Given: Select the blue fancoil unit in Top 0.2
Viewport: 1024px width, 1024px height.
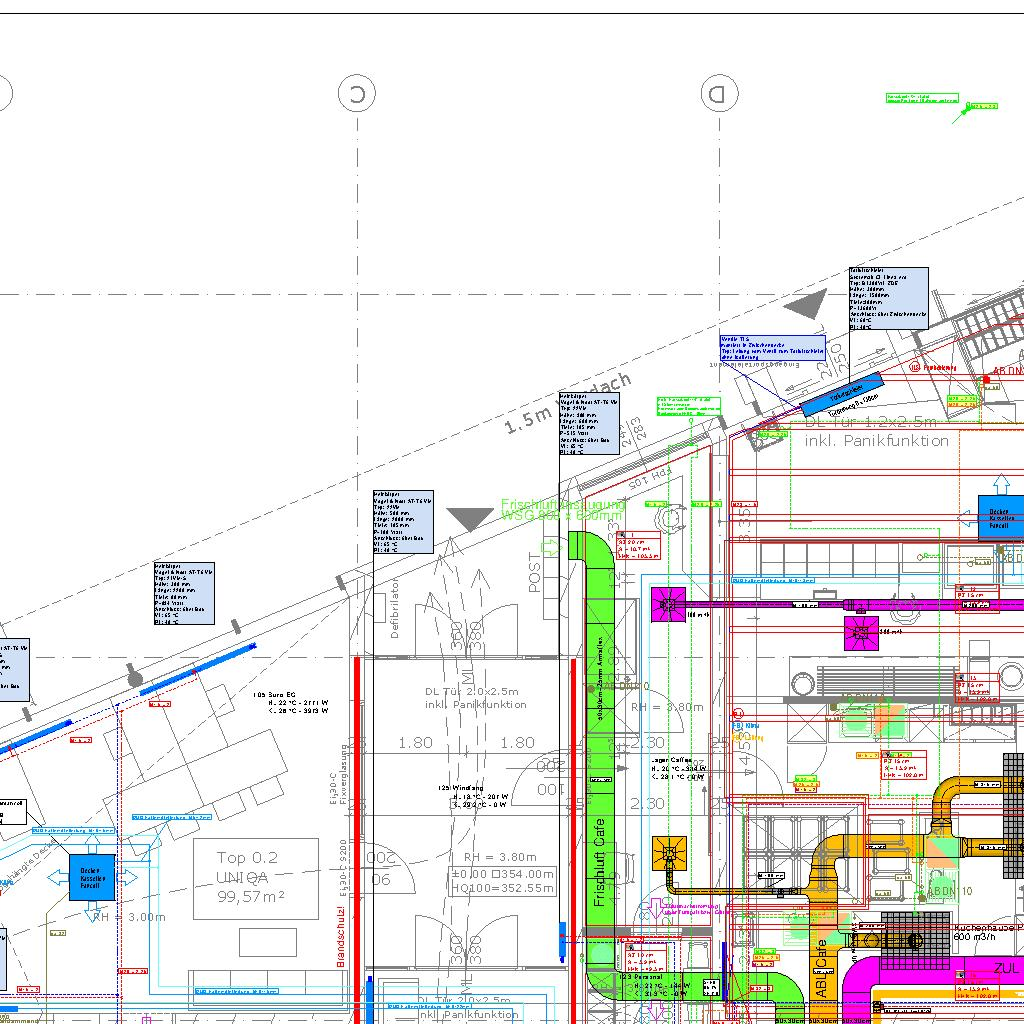Looking at the screenshot, I should click(92, 877).
